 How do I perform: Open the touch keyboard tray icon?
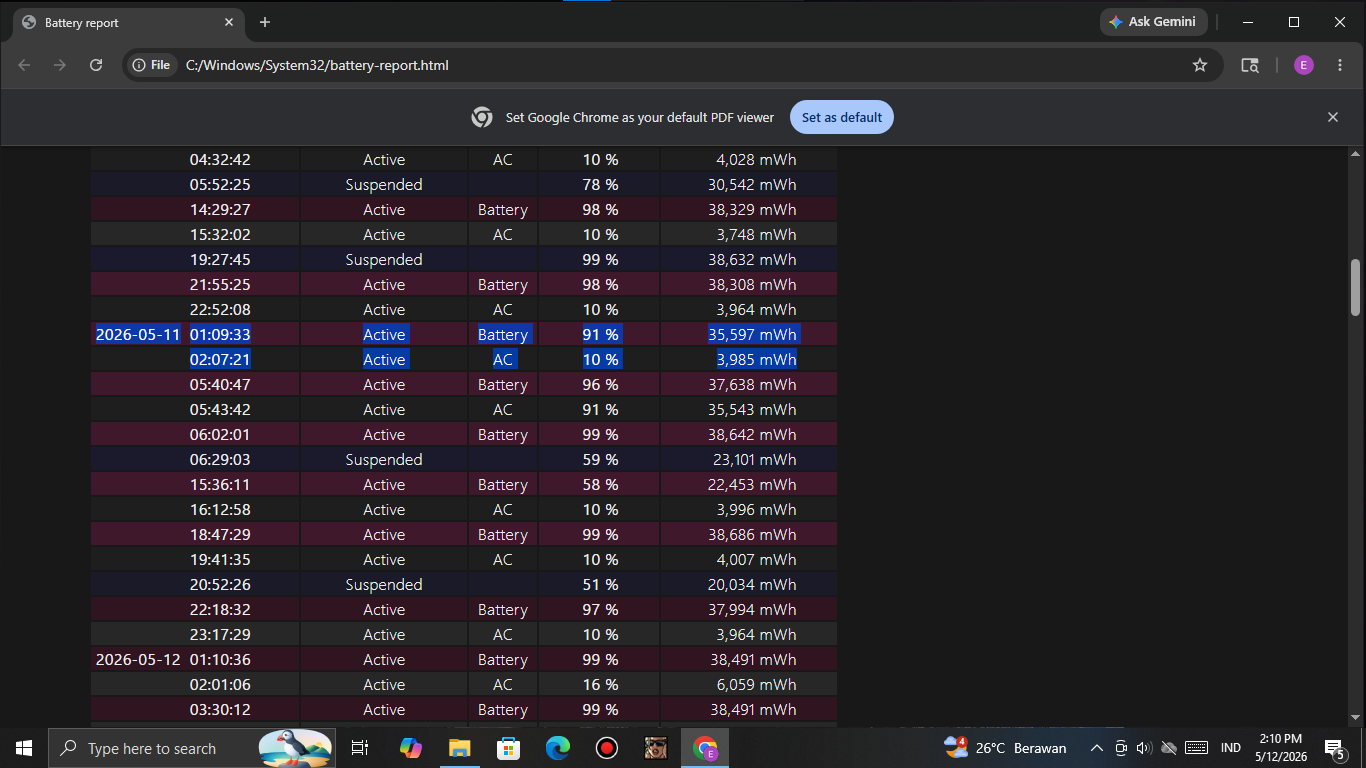point(1196,748)
